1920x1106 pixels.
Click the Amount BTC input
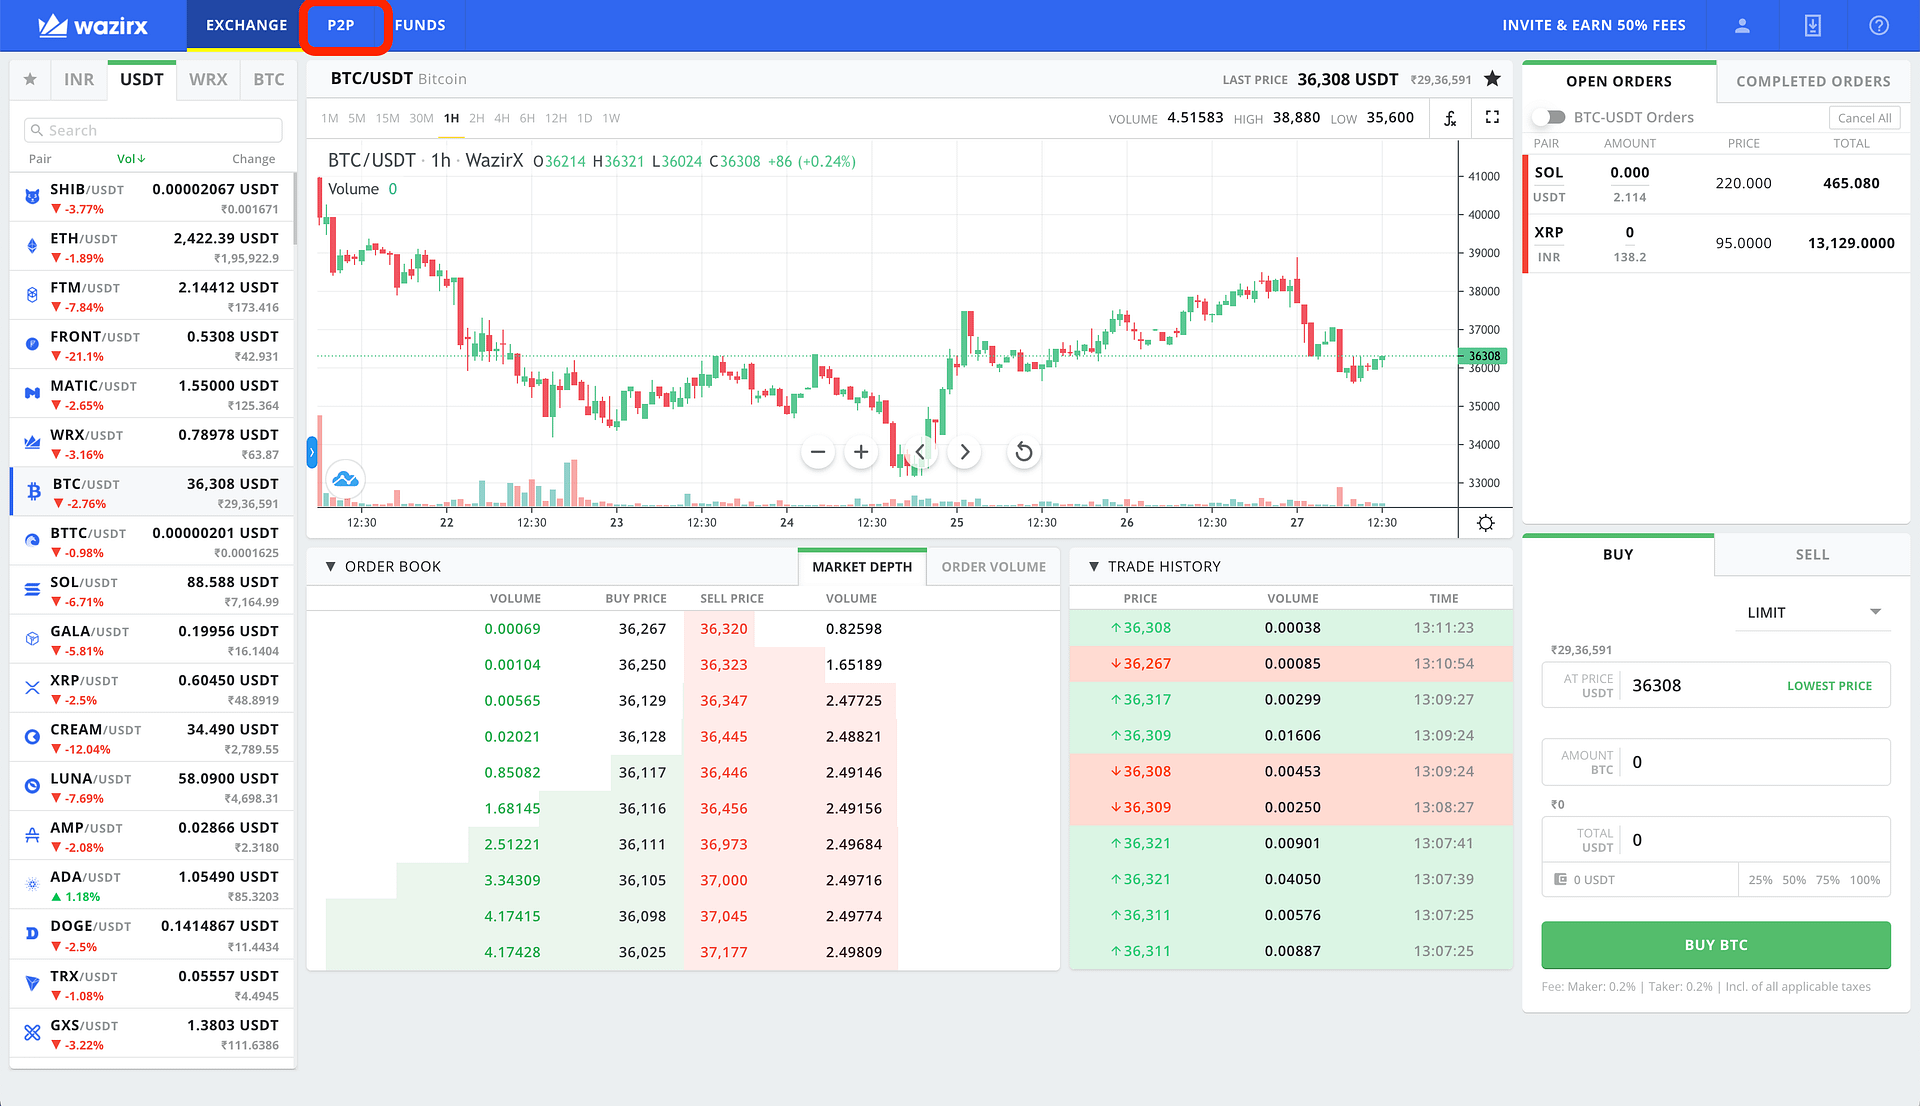point(1716,762)
